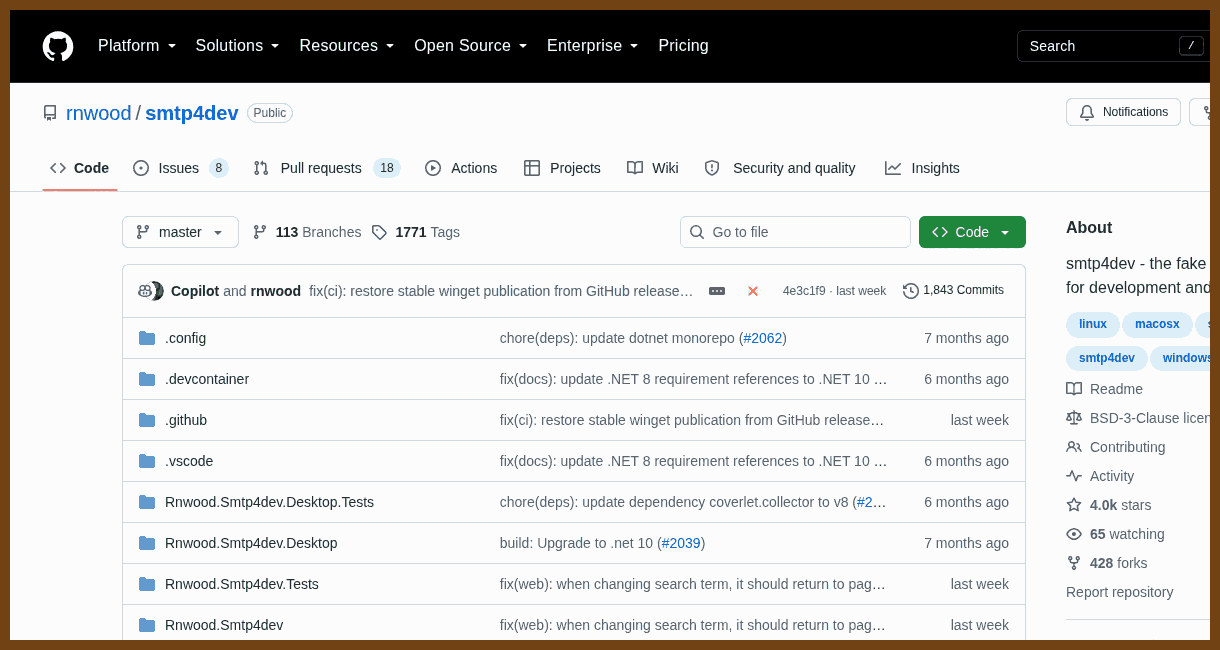The image size is (1220, 650).
Task: Open pull request #2039 link
Action: [x=681, y=543]
